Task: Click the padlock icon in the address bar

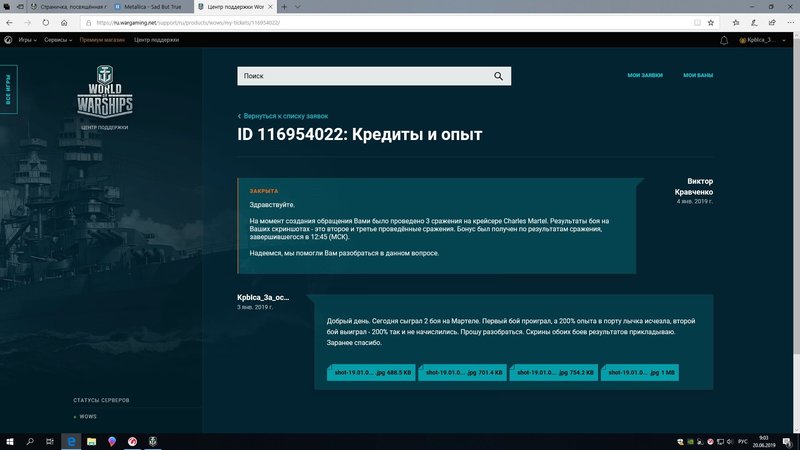Action: 89,22
